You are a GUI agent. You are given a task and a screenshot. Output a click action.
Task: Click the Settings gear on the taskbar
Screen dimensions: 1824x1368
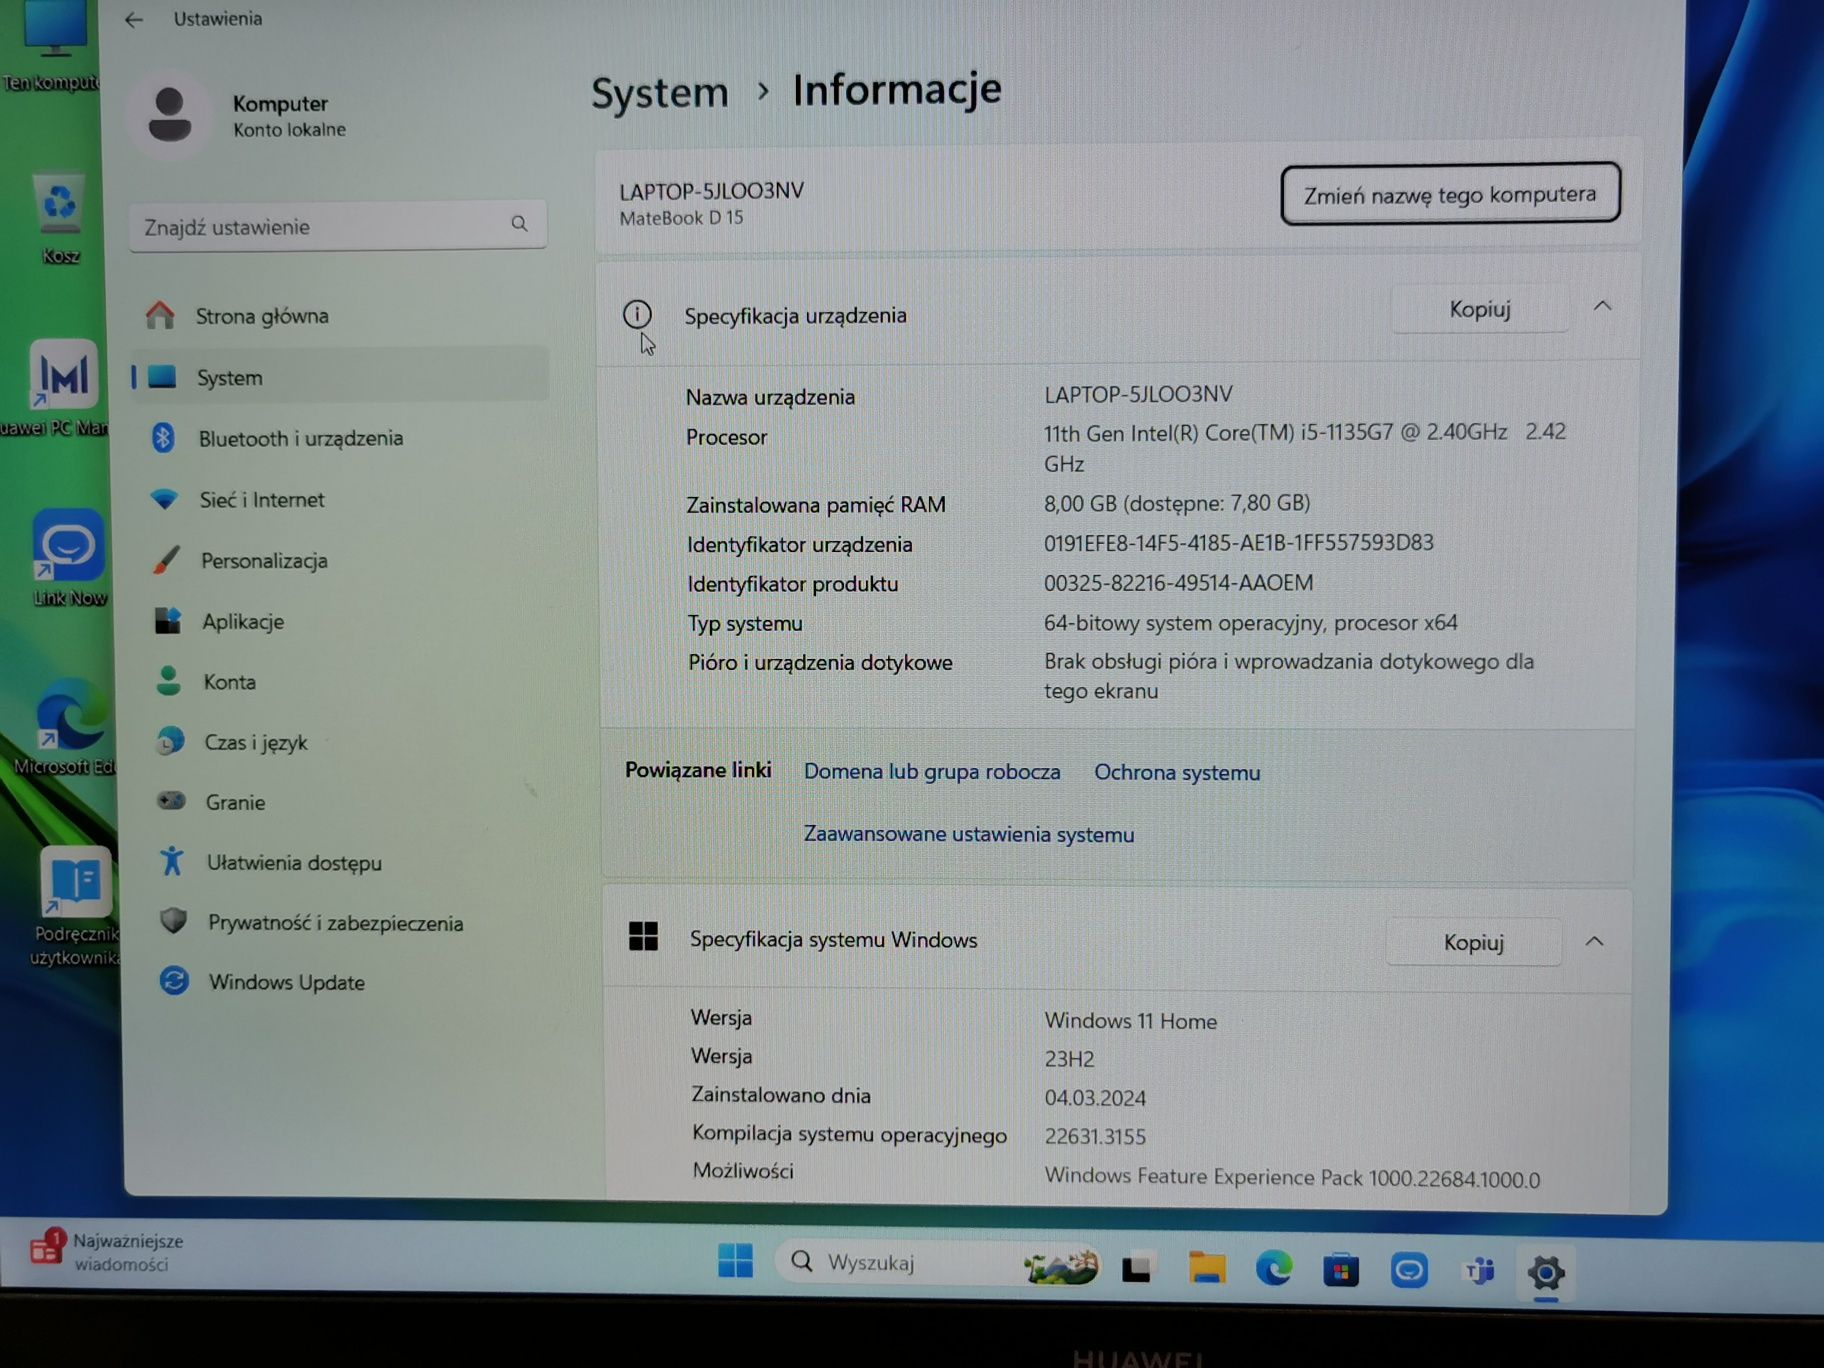click(x=1546, y=1273)
